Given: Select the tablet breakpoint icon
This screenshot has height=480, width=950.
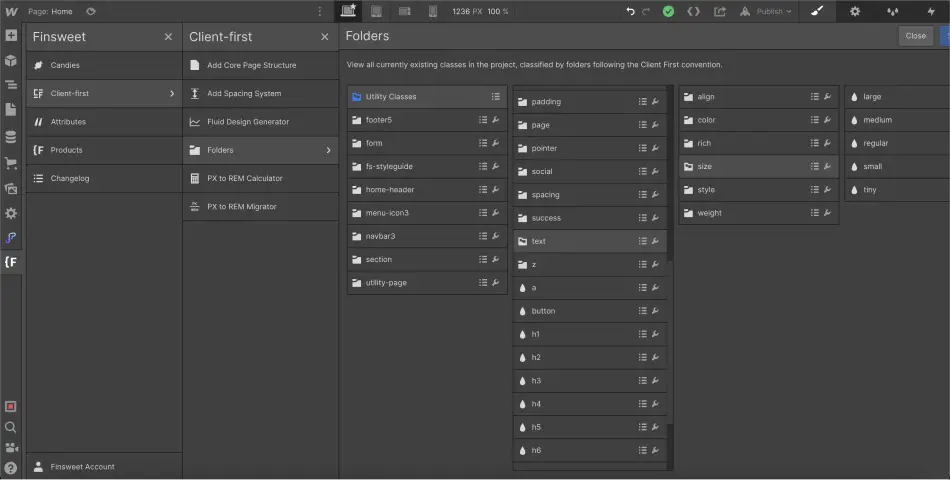Looking at the screenshot, I should pos(376,11).
